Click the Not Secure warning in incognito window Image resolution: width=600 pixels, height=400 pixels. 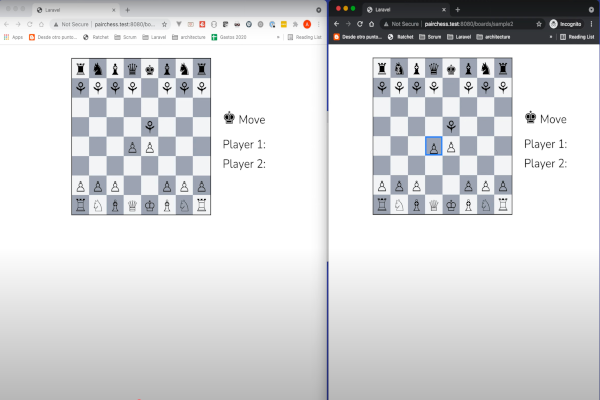point(401,24)
